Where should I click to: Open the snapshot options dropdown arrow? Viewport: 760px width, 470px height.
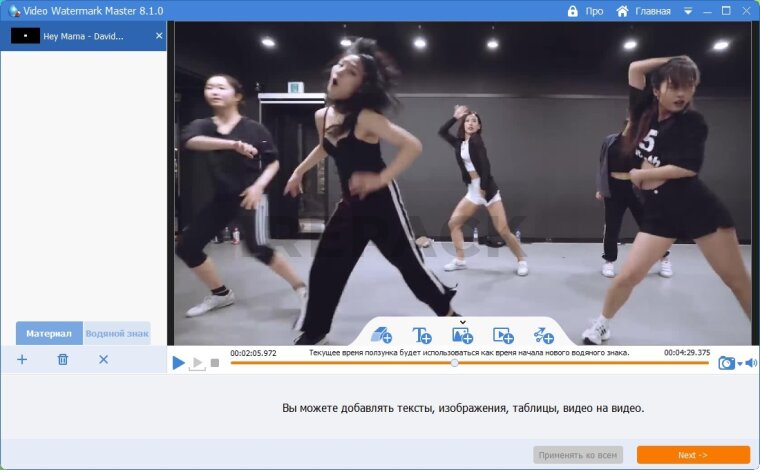740,364
